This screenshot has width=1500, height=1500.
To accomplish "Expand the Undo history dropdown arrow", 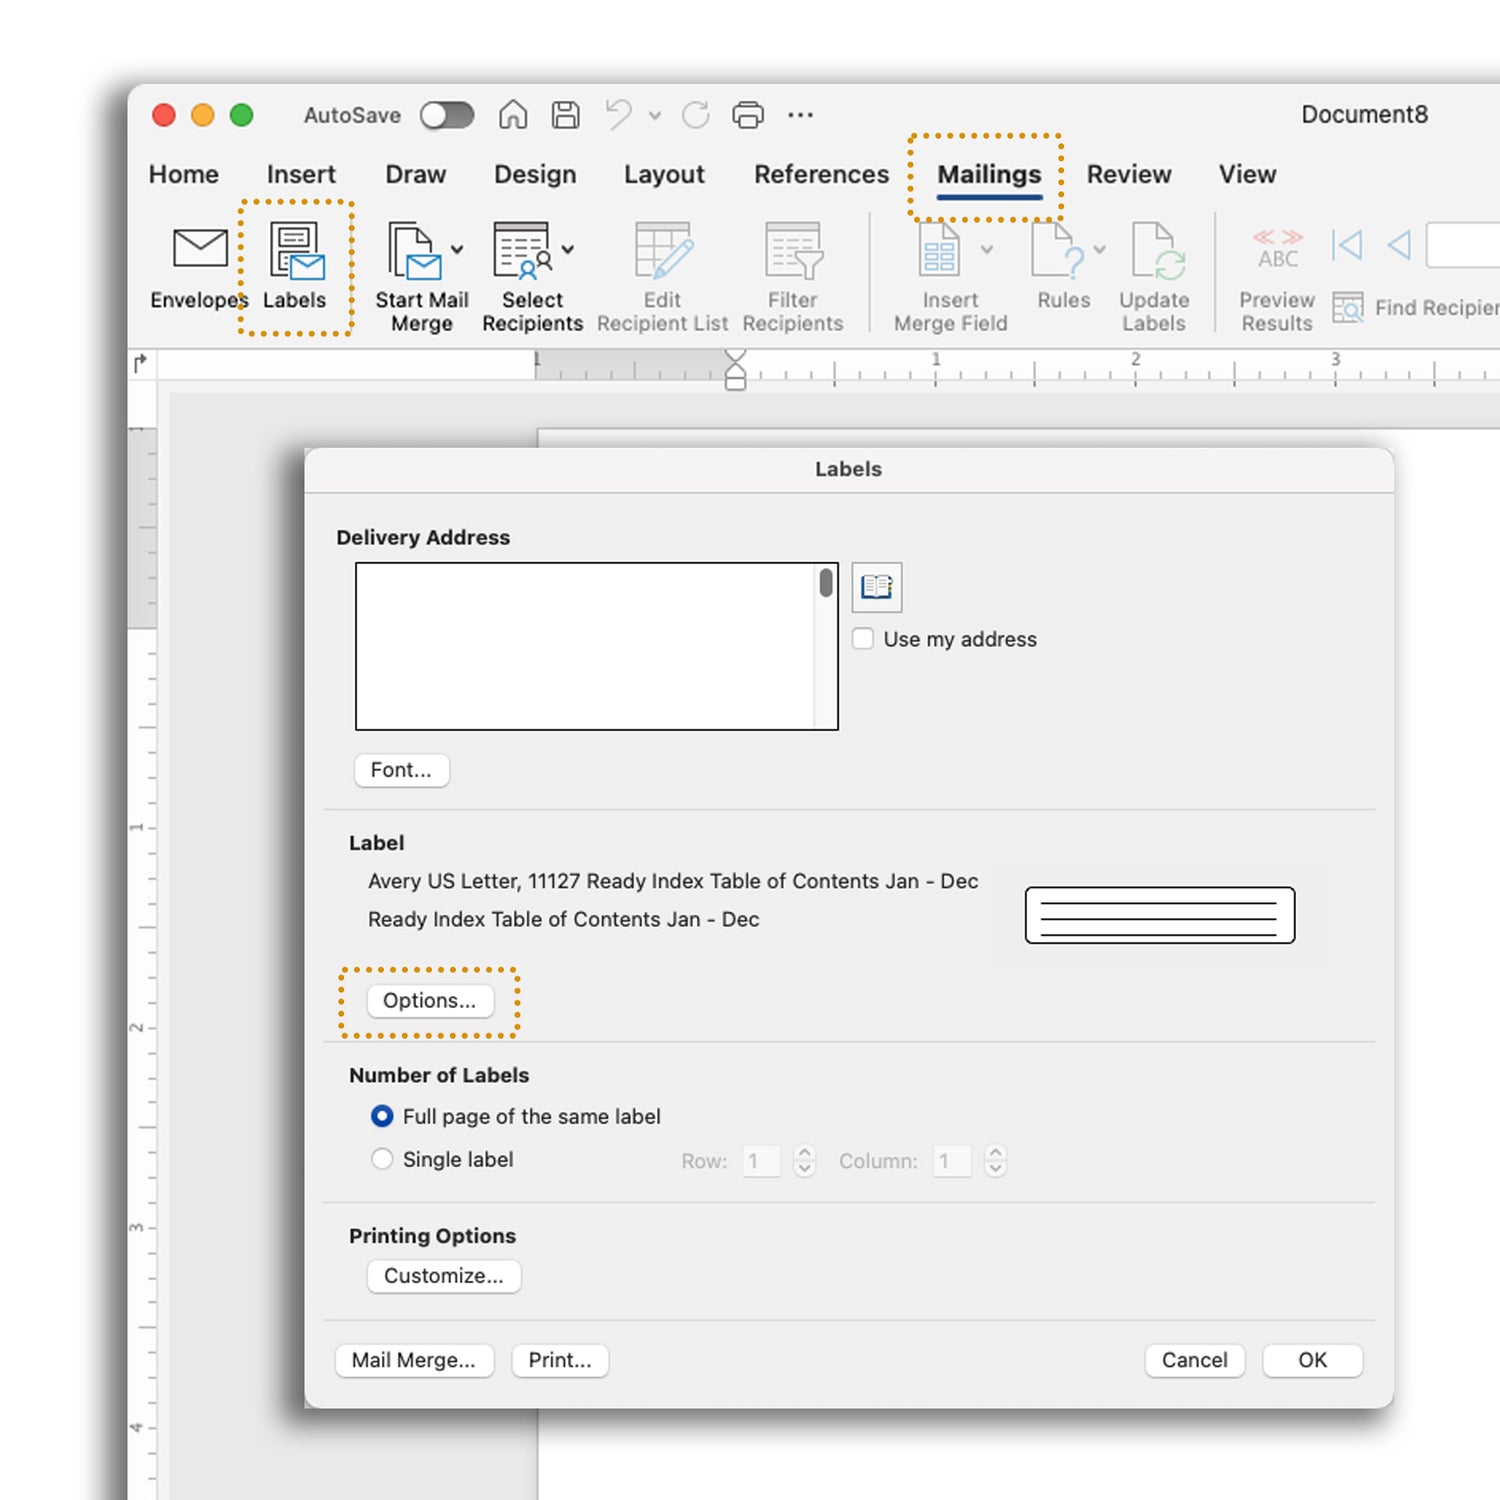I will tap(655, 116).
